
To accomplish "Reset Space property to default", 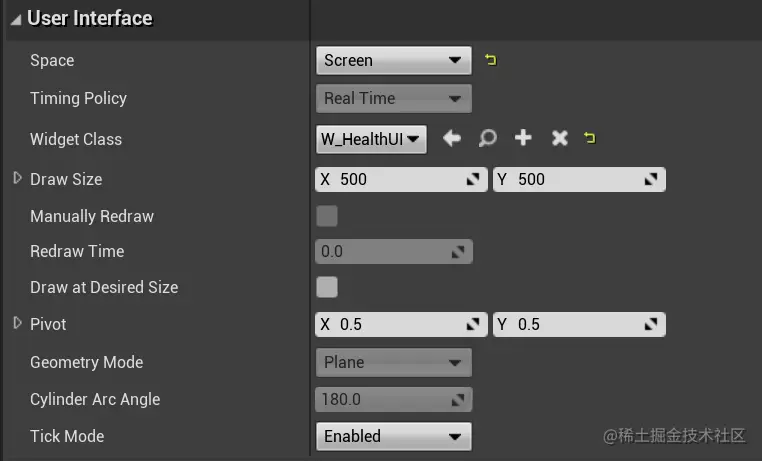I will 490,60.
